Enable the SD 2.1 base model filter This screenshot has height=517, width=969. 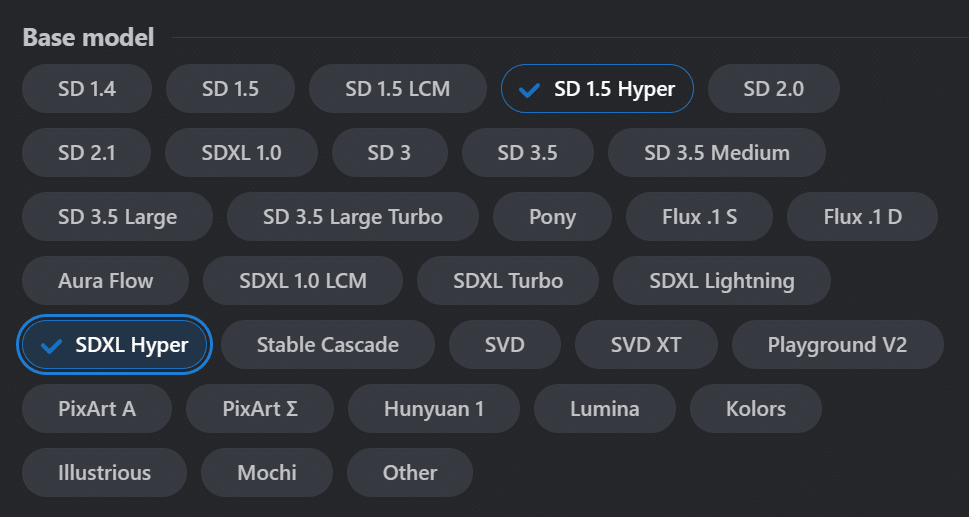click(x=87, y=153)
